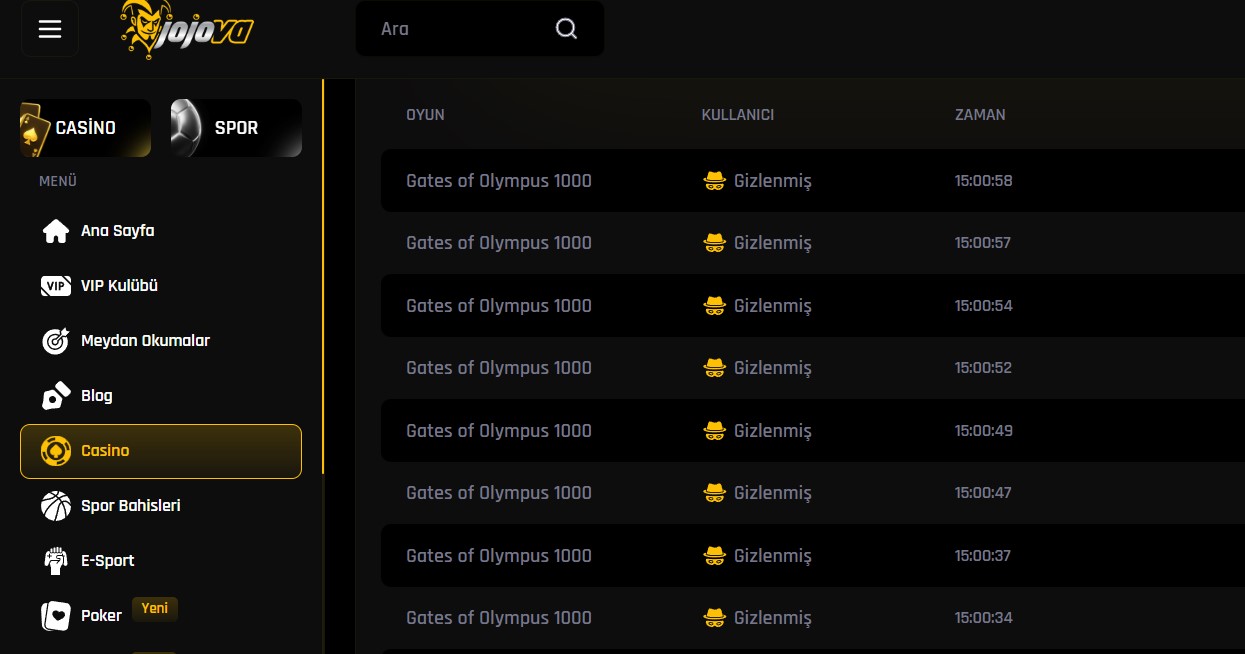This screenshot has height=654, width=1245.
Task: Type in the Ara search field
Action: coord(460,29)
